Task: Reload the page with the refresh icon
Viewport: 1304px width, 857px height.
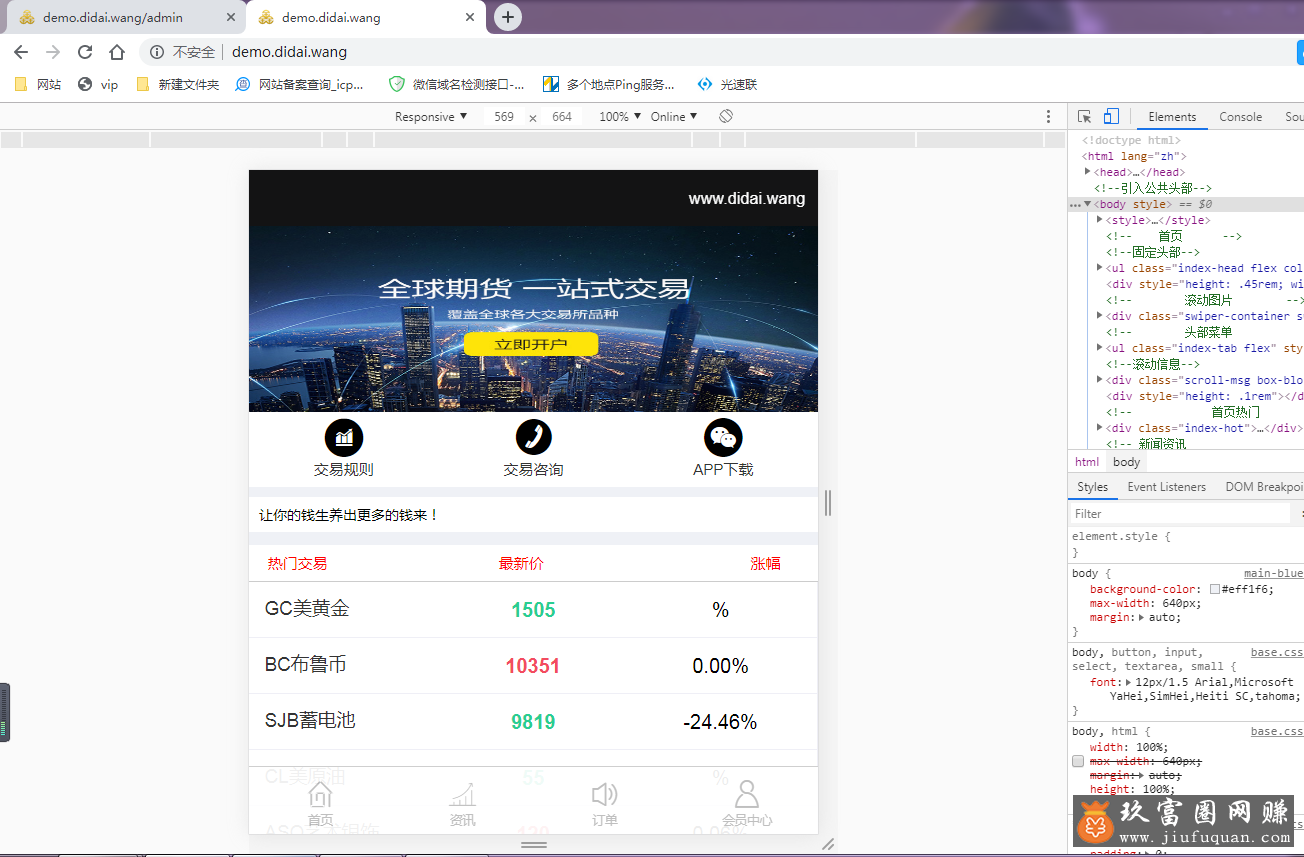Action: [x=85, y=52]
